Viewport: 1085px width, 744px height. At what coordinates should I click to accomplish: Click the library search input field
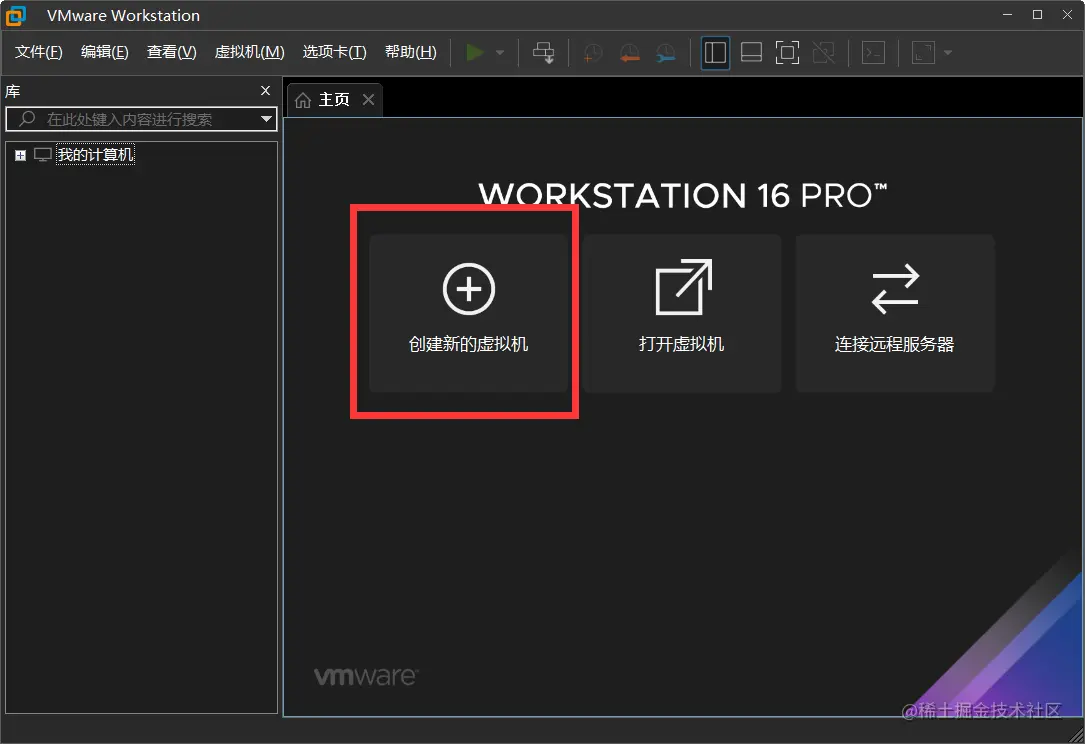(141, 119)
